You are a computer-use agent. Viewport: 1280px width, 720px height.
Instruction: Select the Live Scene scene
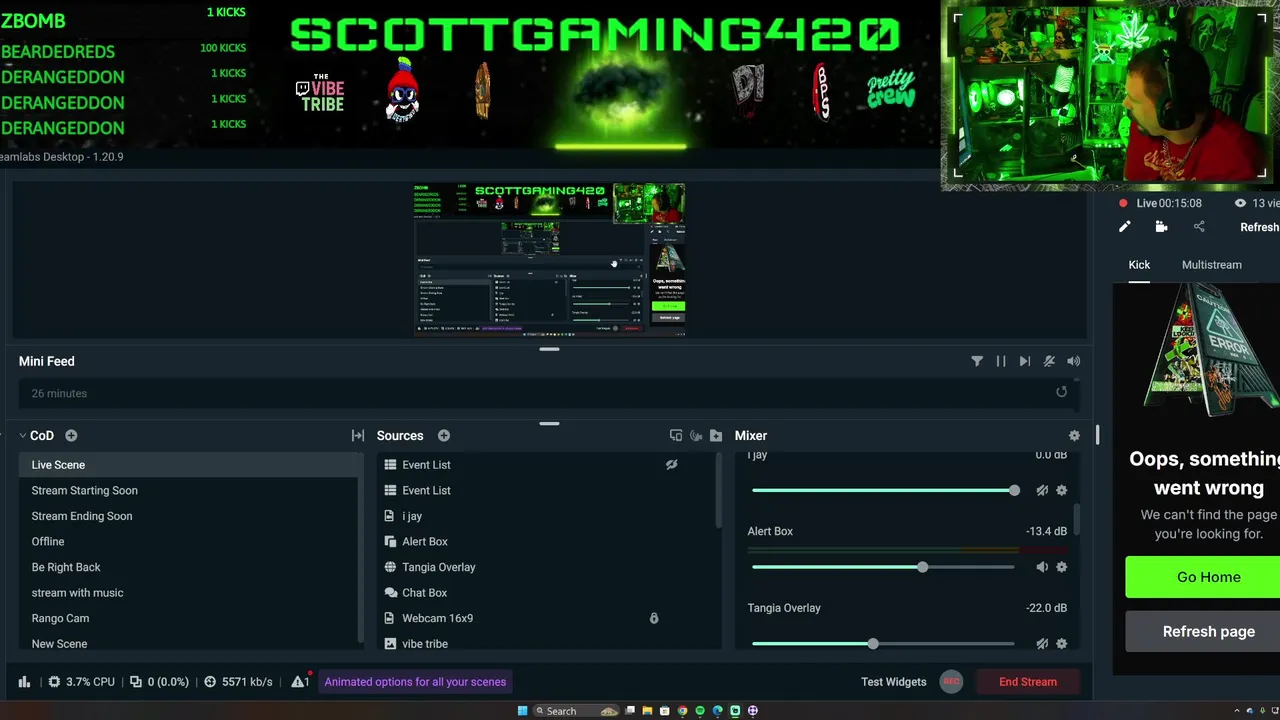190,465
